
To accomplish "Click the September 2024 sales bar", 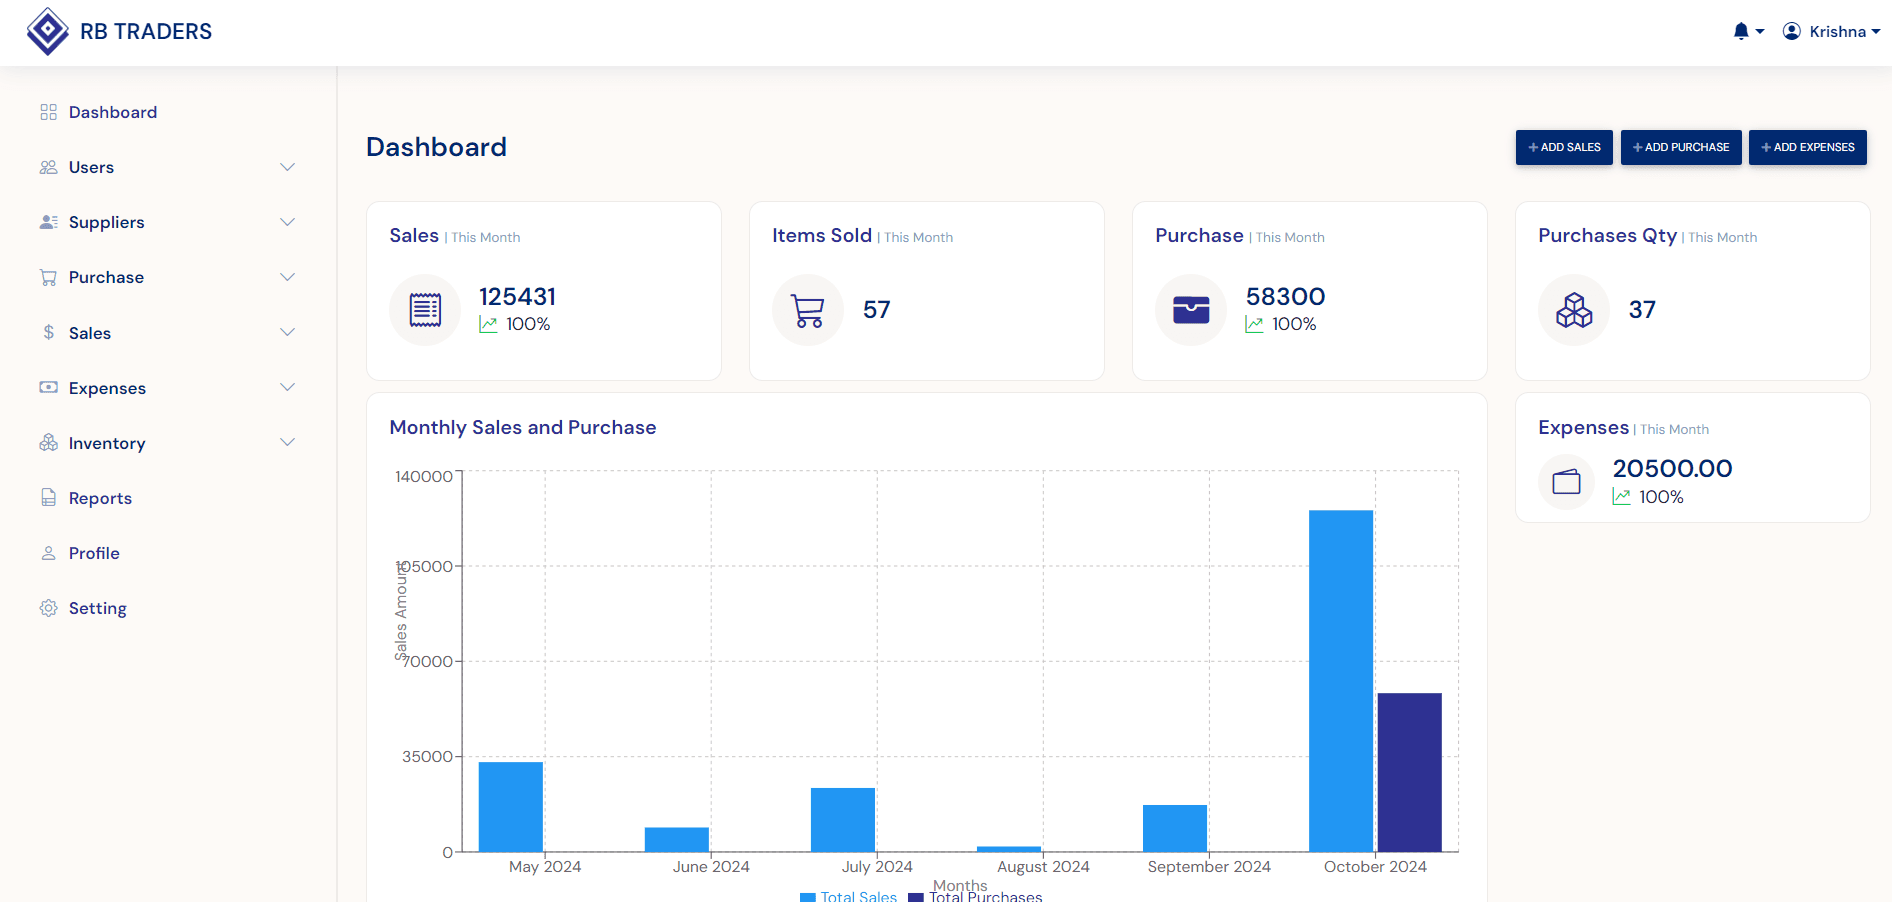I will [x=1175, y=828].
